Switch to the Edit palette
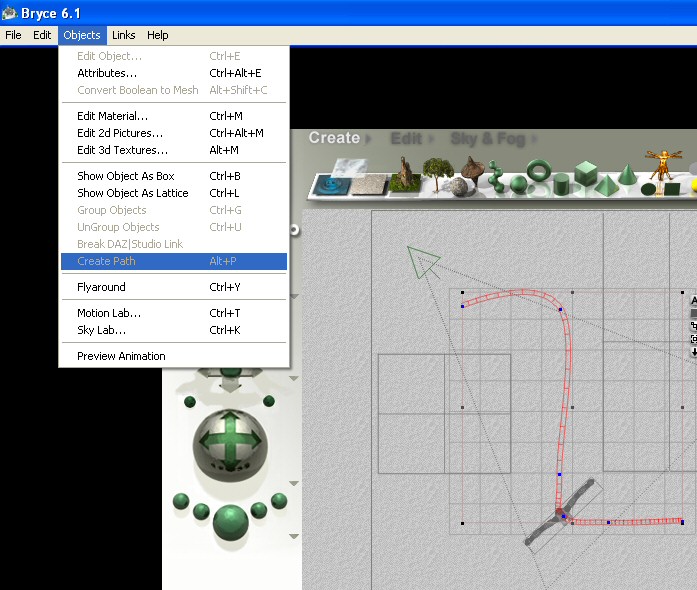Image resolution: width=697 pixels, height=590 pixels. [406, 139]
